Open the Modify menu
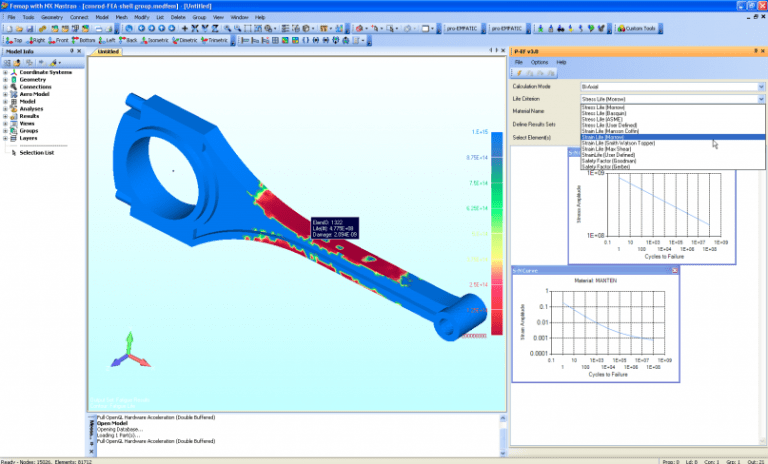 click(142, 17)
